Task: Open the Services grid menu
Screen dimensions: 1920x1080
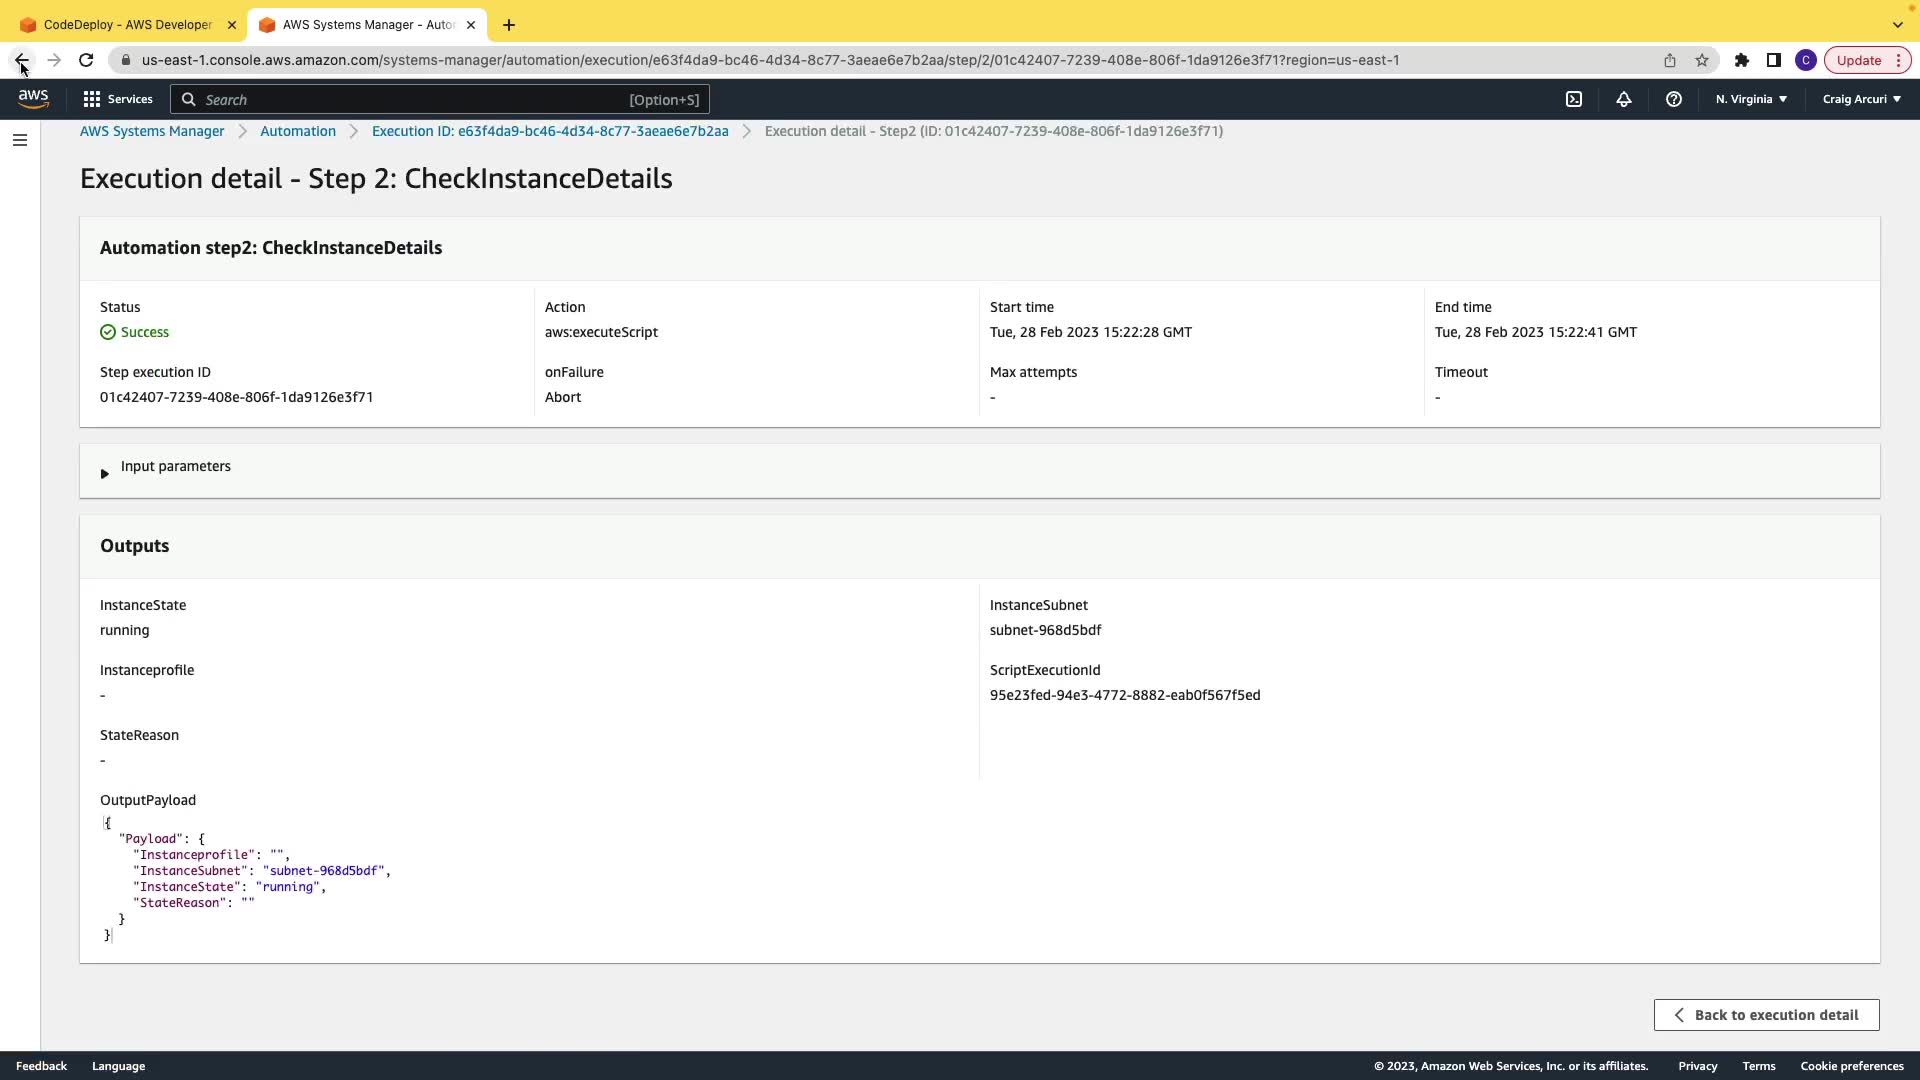Action: pyautogui.click(x=118, y=99)
